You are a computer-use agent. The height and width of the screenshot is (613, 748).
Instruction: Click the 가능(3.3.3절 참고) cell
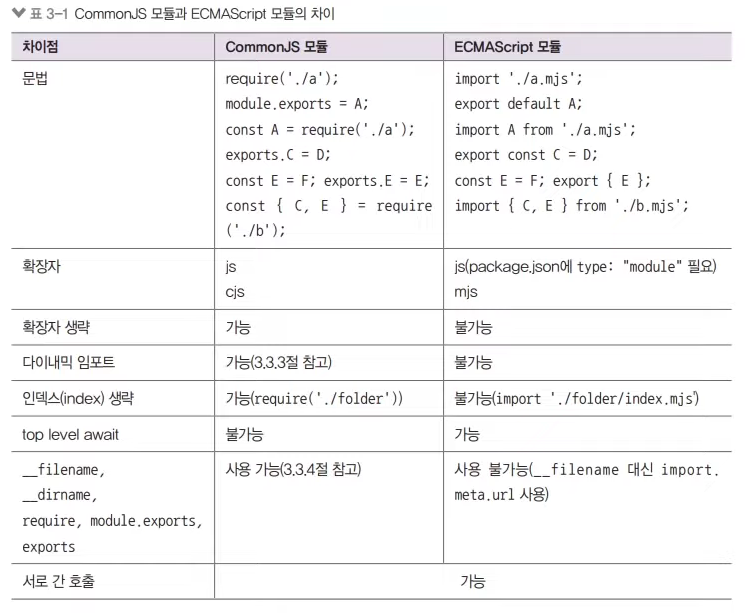(279, 363)
